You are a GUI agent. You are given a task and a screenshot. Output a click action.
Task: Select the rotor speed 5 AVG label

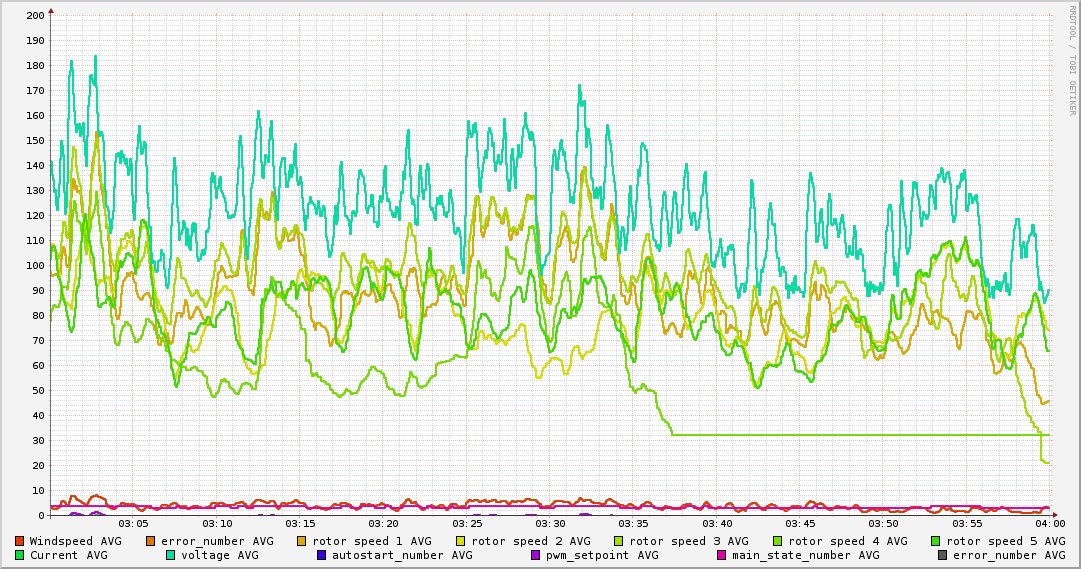(x=1006, y=541)
